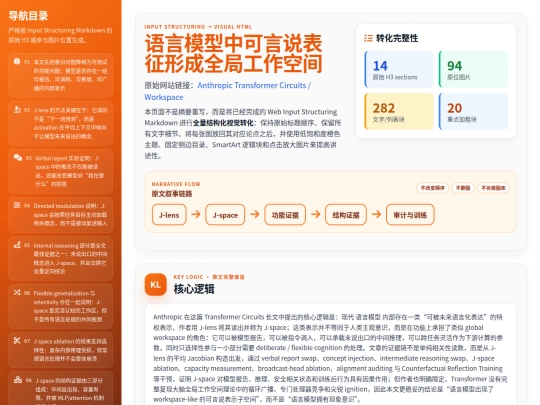Click the 不另做图库 pill tag
The image size is (540, 405).
click(493, 188)
